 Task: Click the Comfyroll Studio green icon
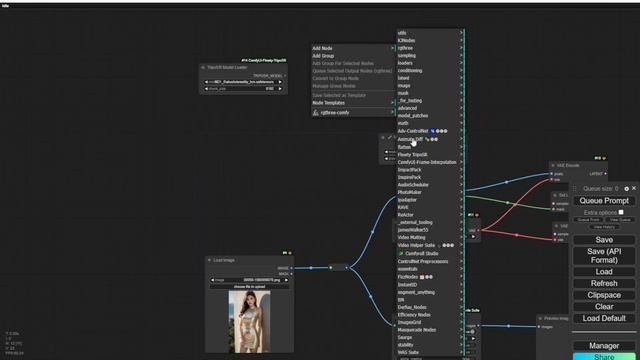[x=401, y=253]
